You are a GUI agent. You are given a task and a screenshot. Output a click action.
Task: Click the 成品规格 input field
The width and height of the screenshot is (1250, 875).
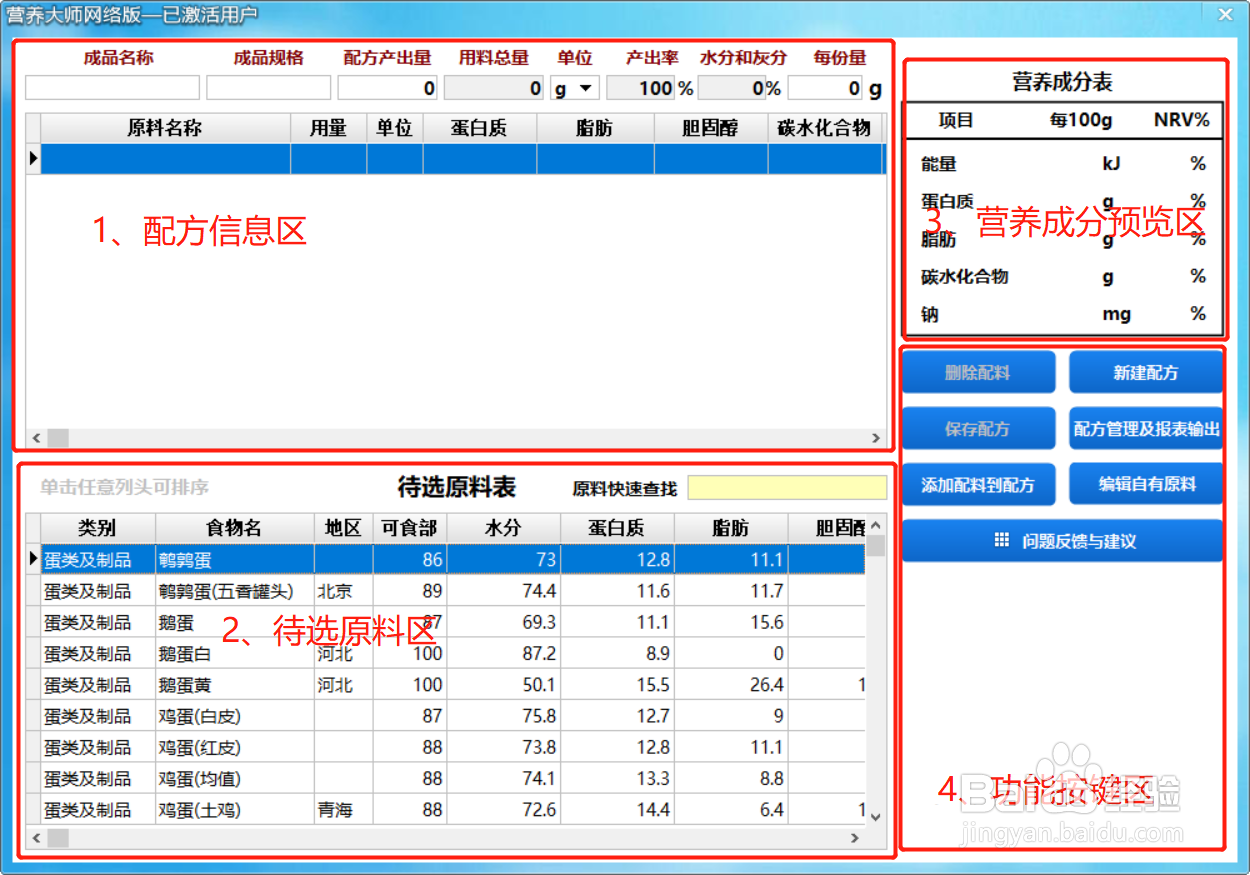[x=268, y=88]
